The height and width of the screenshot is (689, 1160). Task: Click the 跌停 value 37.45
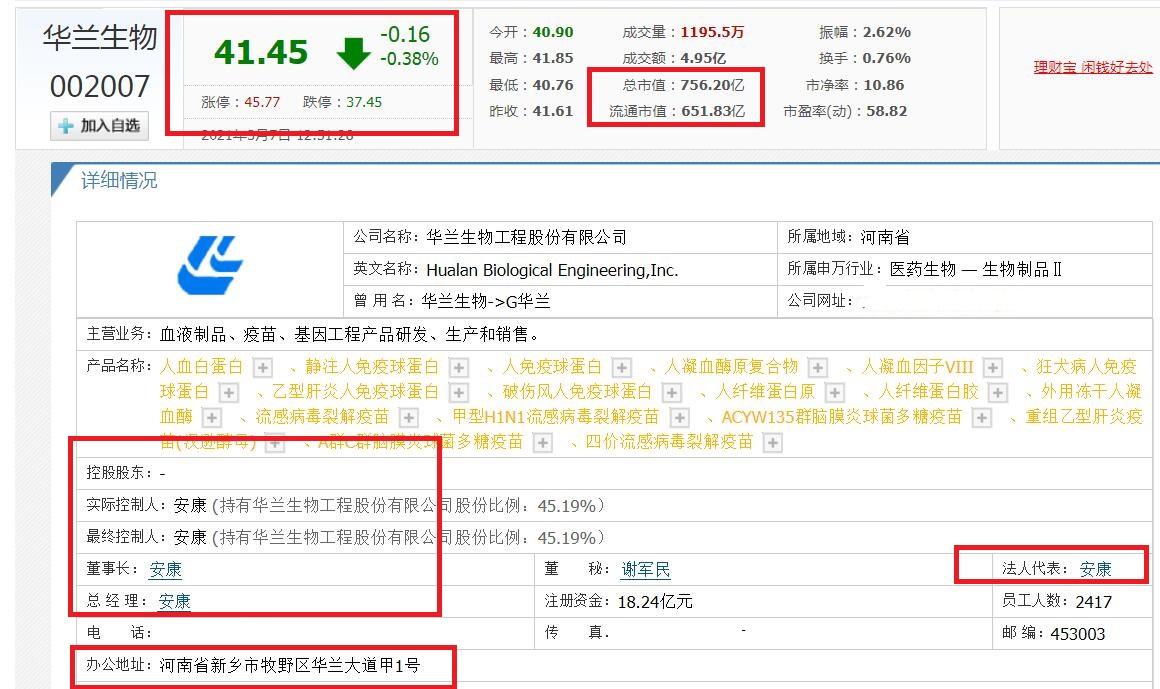(x=364, y=102)
